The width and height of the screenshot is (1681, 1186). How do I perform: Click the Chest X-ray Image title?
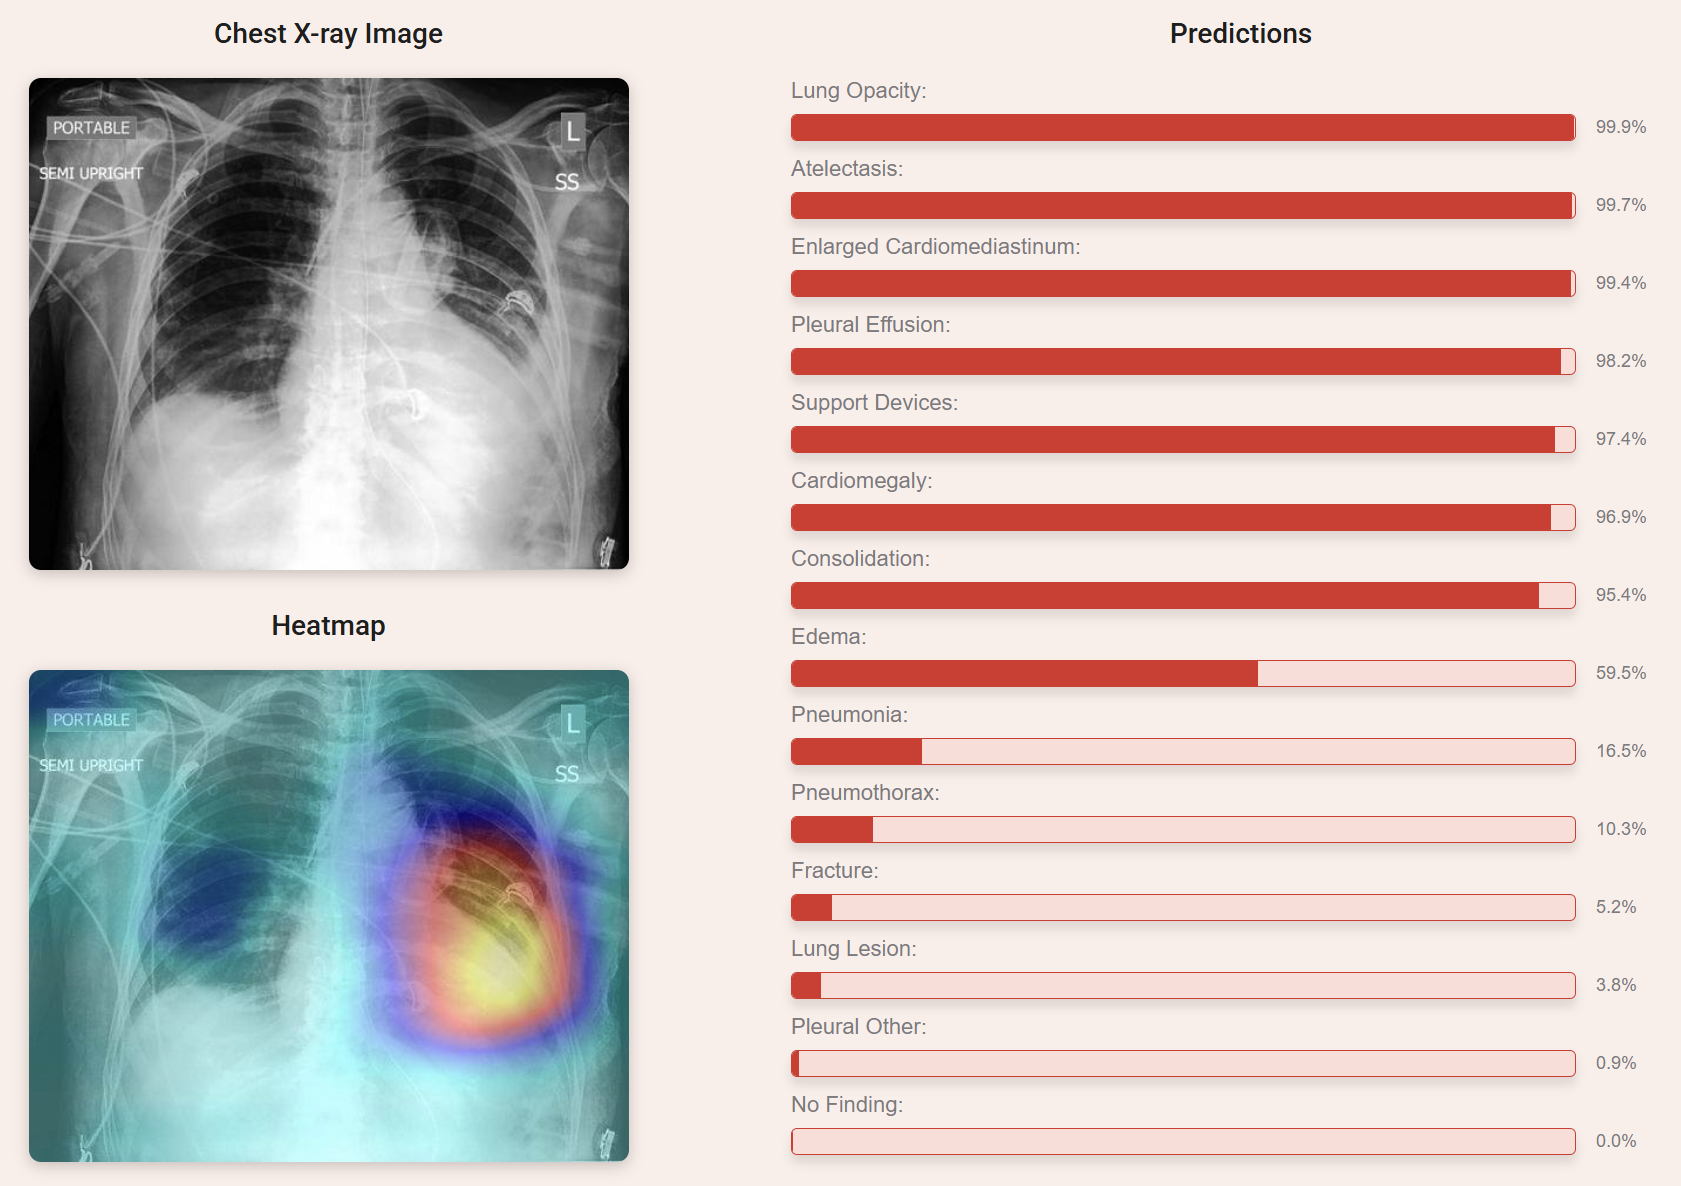pyautogui.click(x=328, y=34)
